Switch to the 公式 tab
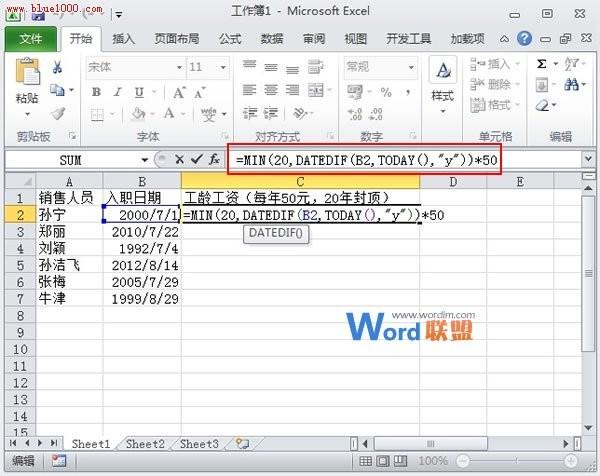The height and width of the screenshot is (476, 600). click(x=230, y=39)
